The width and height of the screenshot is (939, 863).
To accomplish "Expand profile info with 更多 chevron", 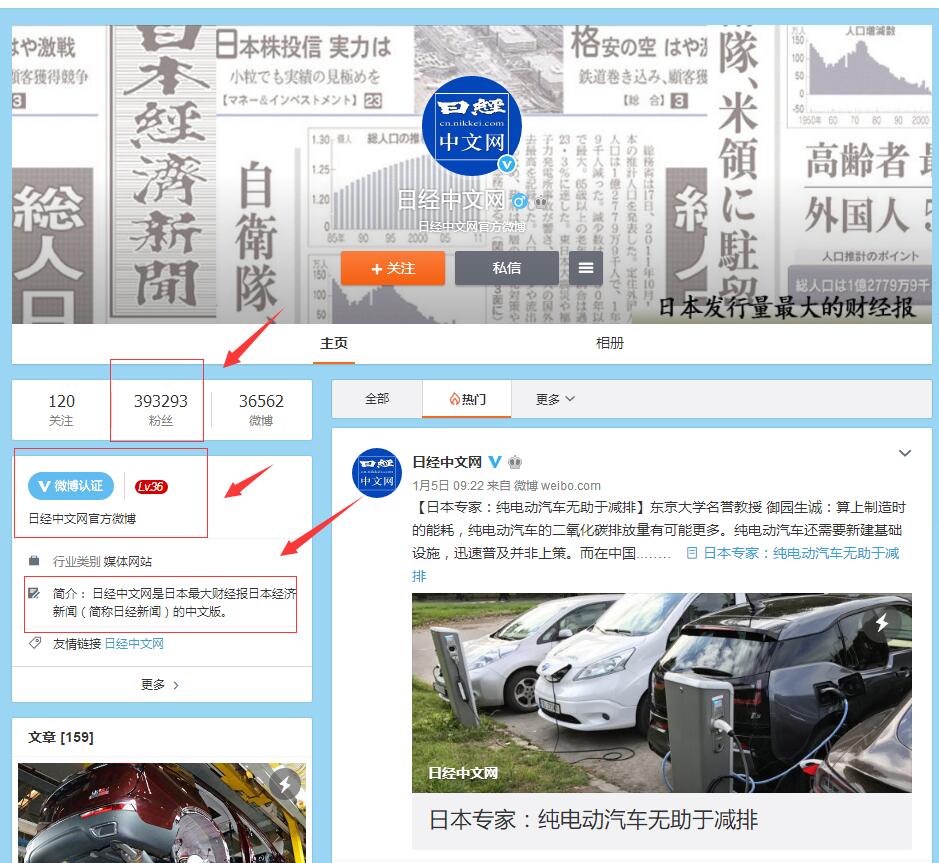I will [x=160, y=685].
